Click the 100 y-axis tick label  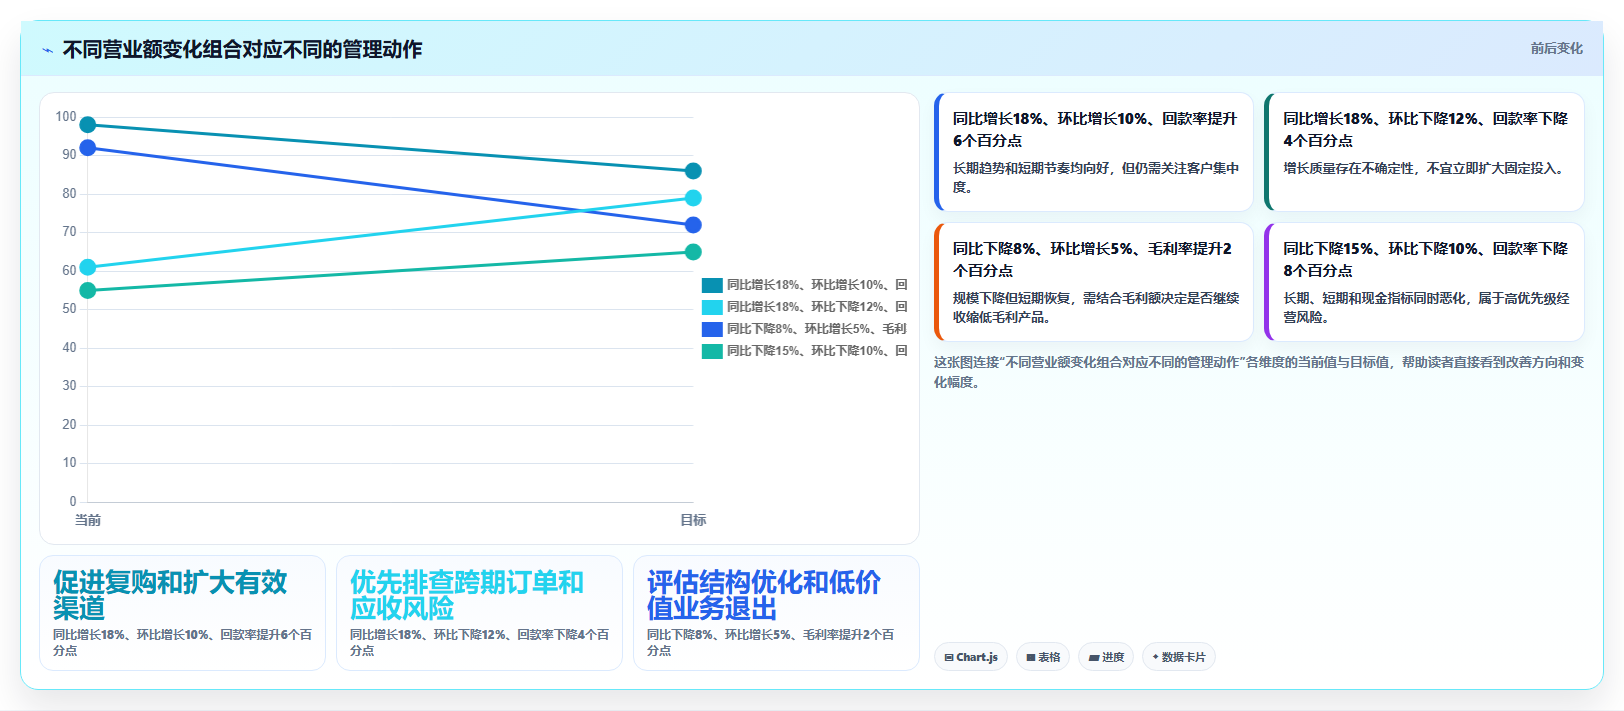point(66,117)
